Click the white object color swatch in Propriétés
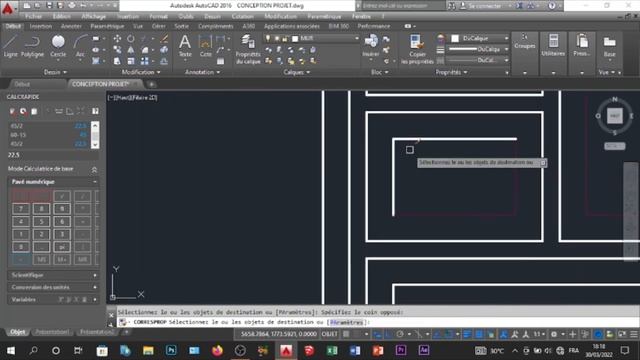Viewport: 640px width, 360px height. coord(455,38)
